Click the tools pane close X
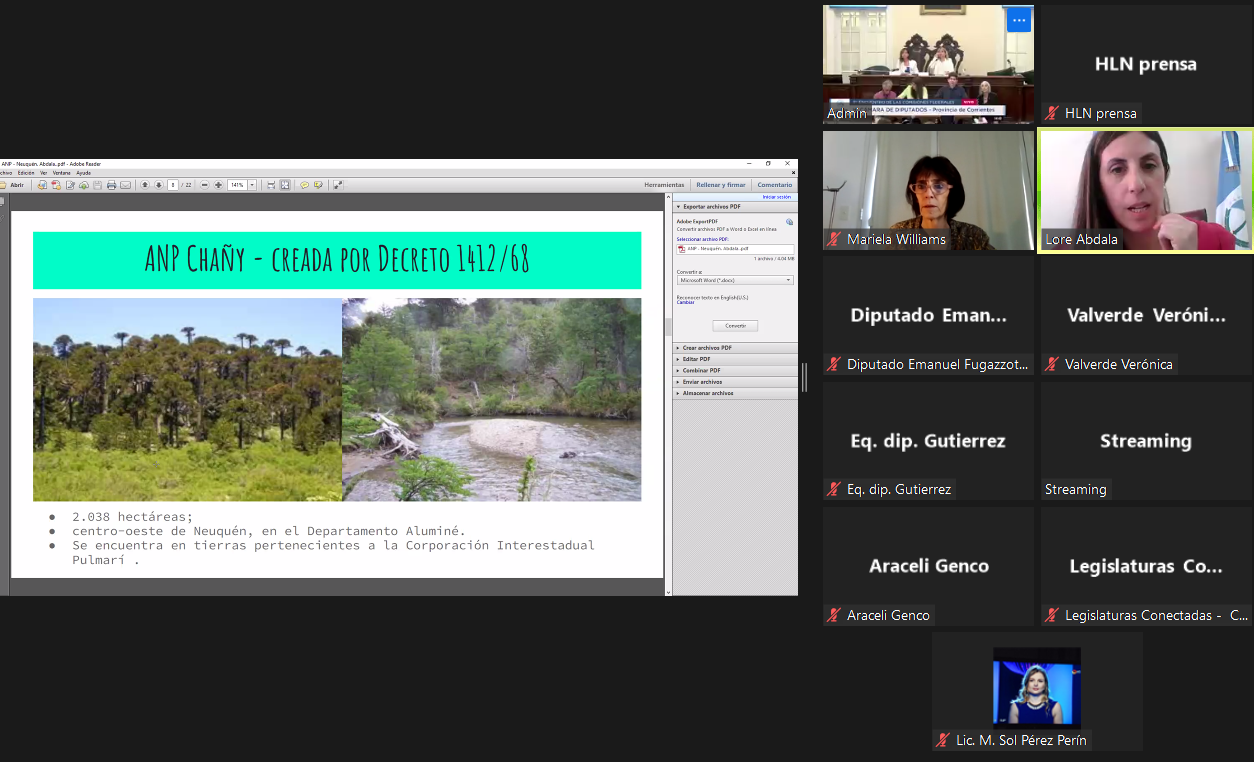Image resolution: width=1254 pixels, height=762 pixels. coord(793,173)
